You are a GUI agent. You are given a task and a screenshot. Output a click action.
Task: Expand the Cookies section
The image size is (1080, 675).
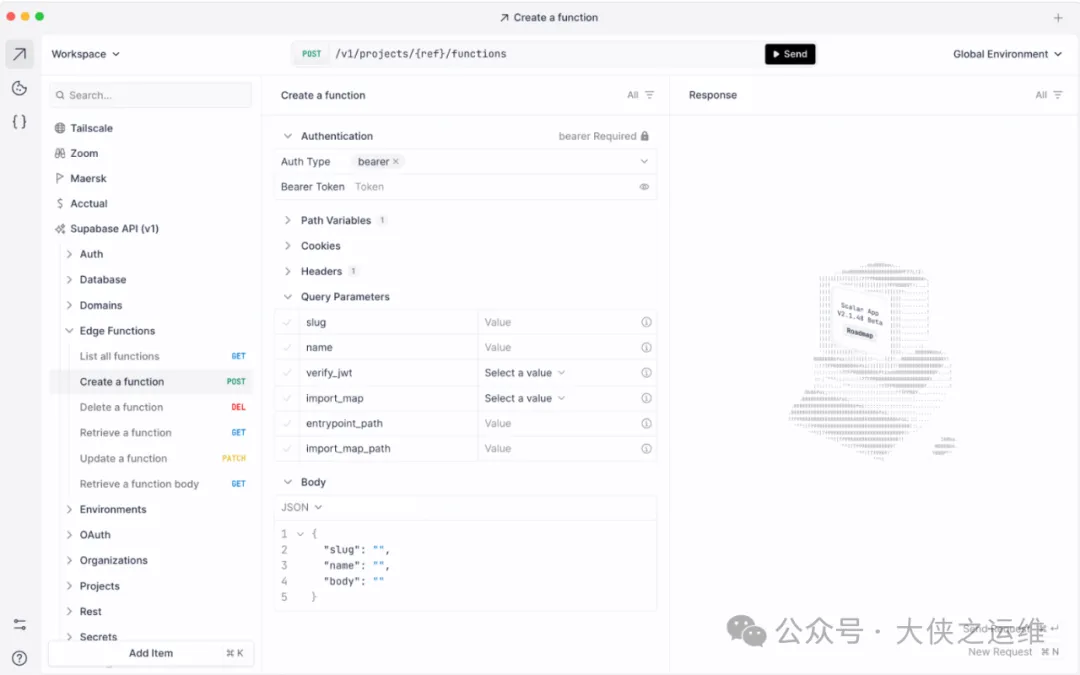[288, 246]
